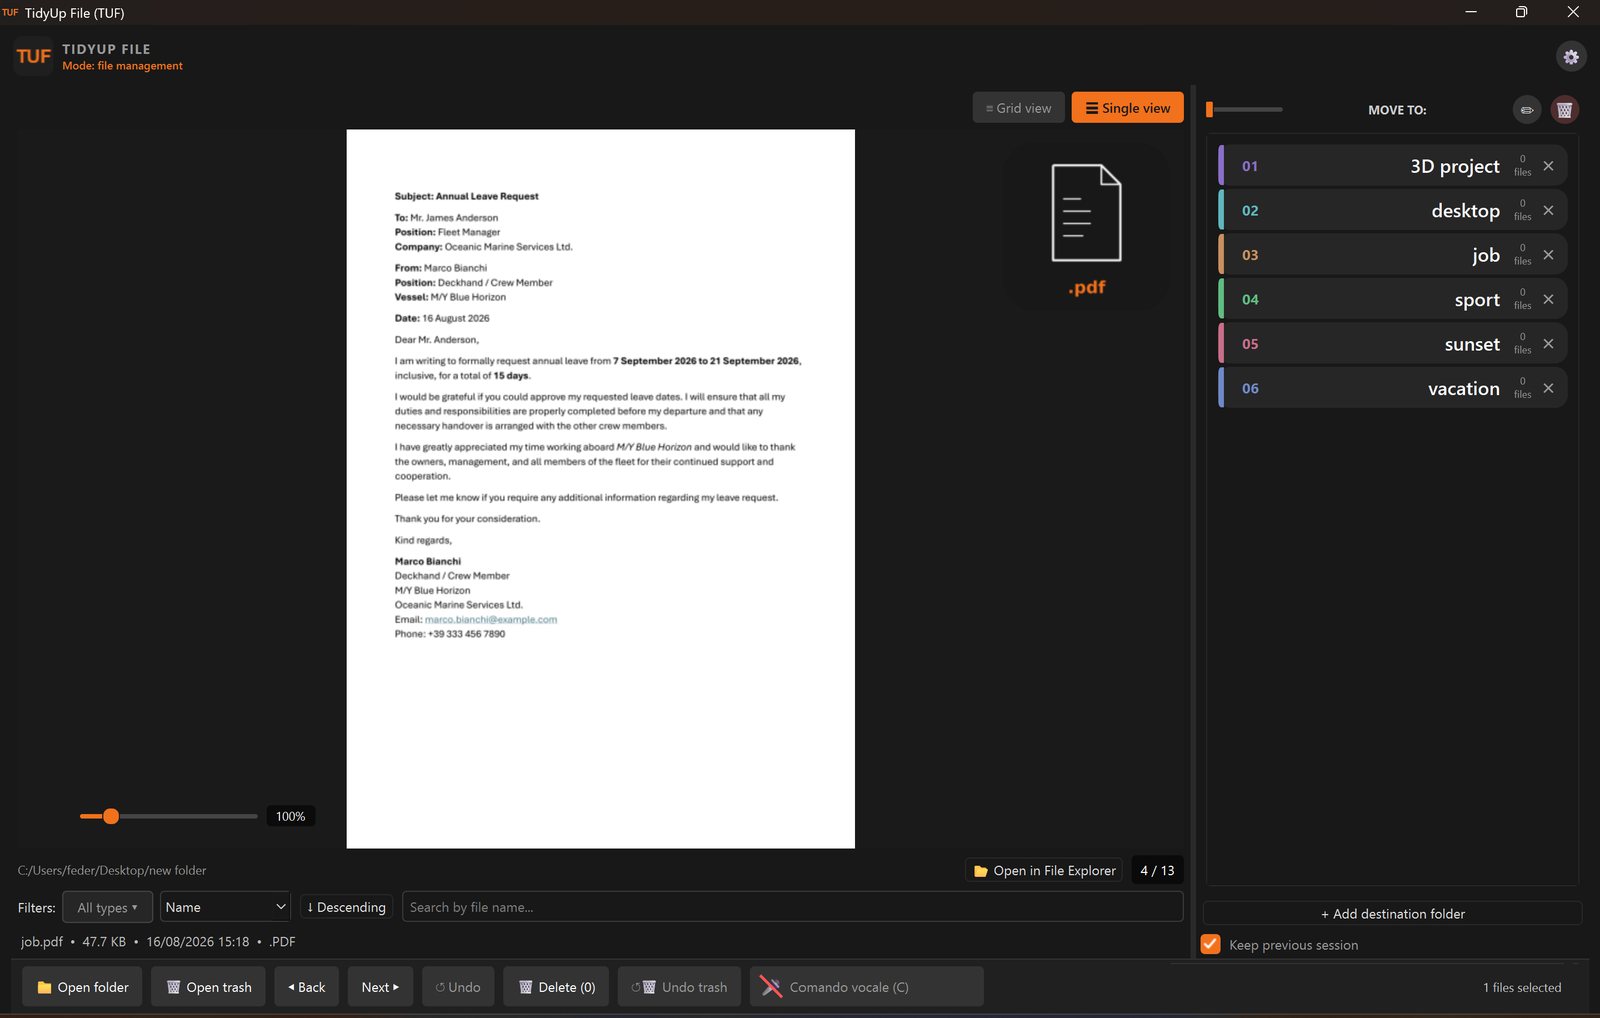Remove the sunset destination folder

pyautogui.click(x=1548, y=344)
